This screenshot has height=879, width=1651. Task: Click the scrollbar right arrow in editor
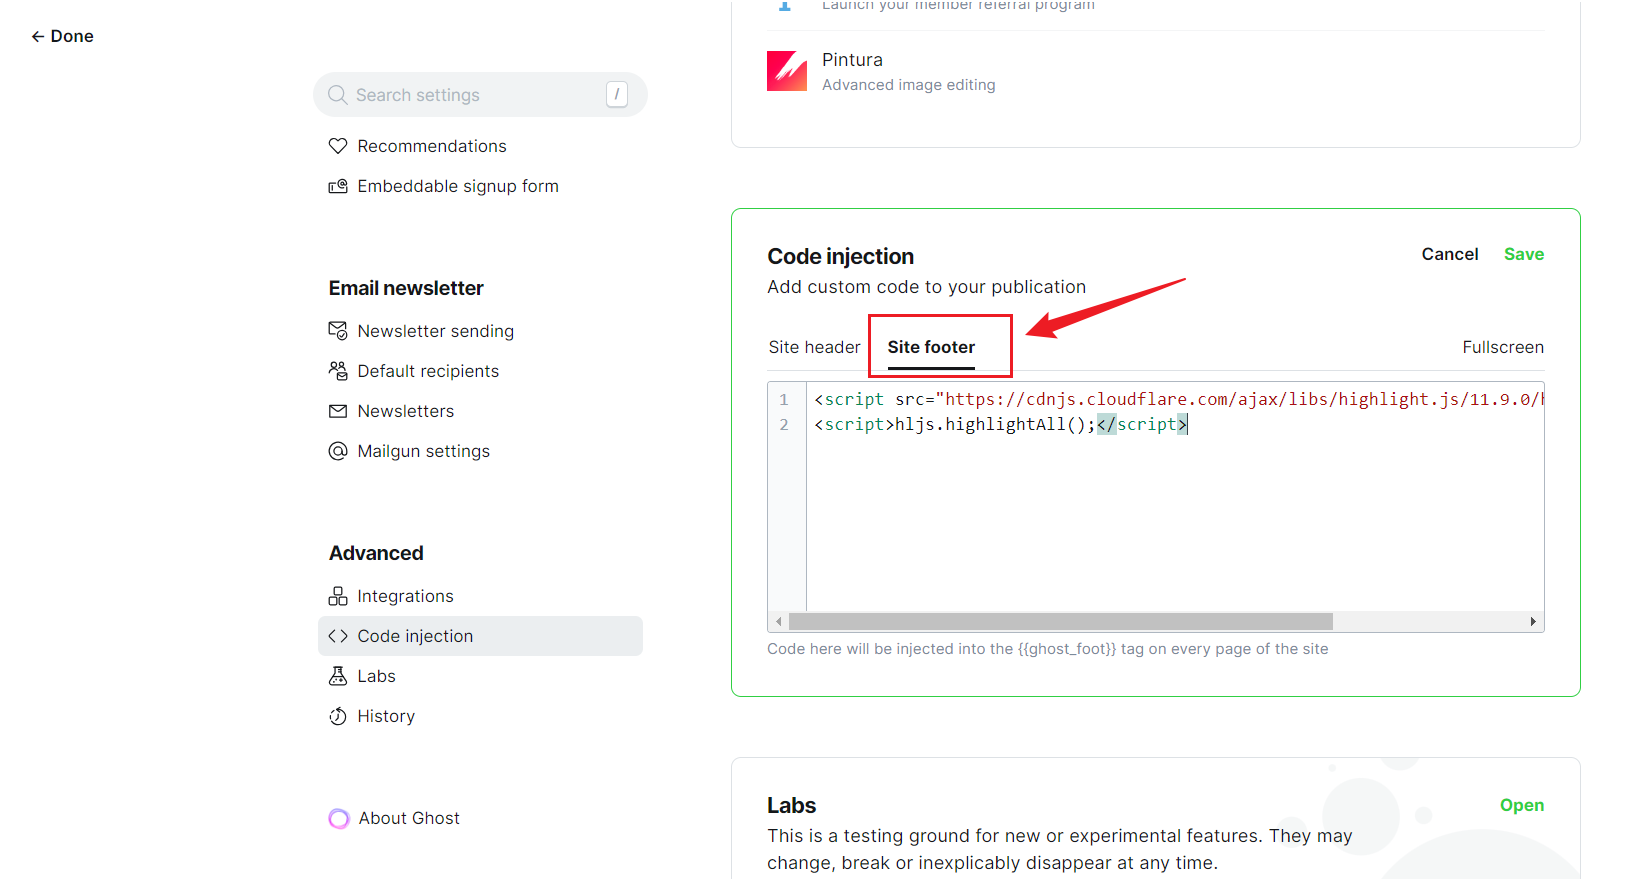pyautogui.click(x=1533, y=622)
